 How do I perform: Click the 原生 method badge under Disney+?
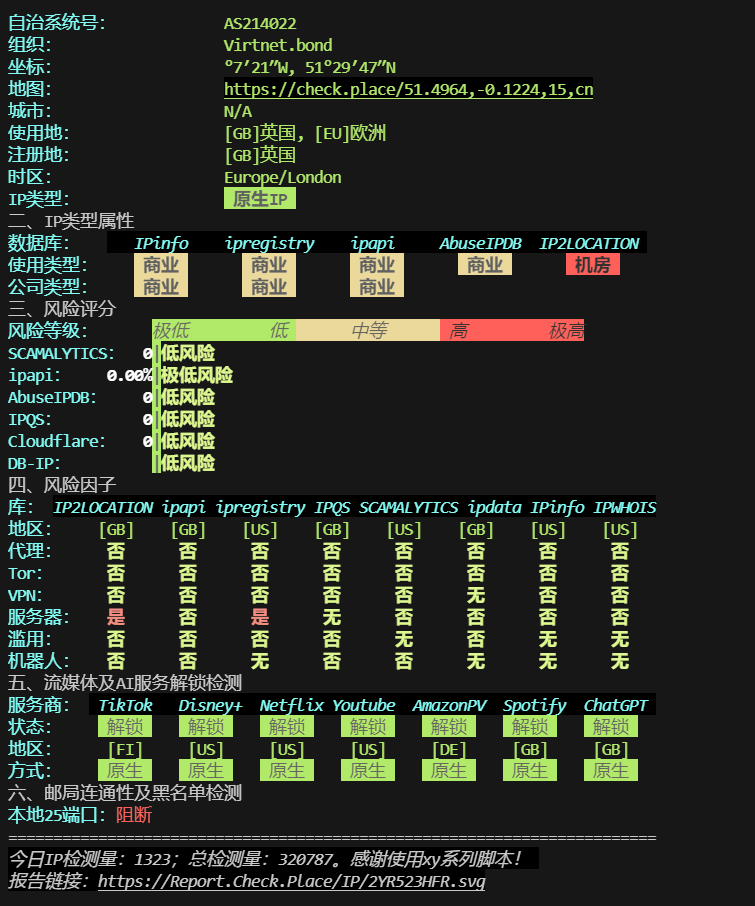[206, 771]
